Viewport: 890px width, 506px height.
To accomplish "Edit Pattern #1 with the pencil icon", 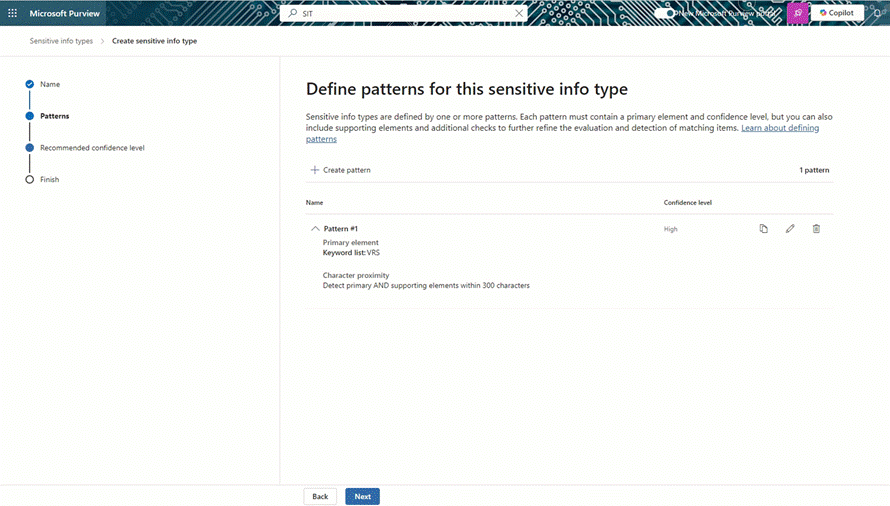I will [x=790, y=229].
